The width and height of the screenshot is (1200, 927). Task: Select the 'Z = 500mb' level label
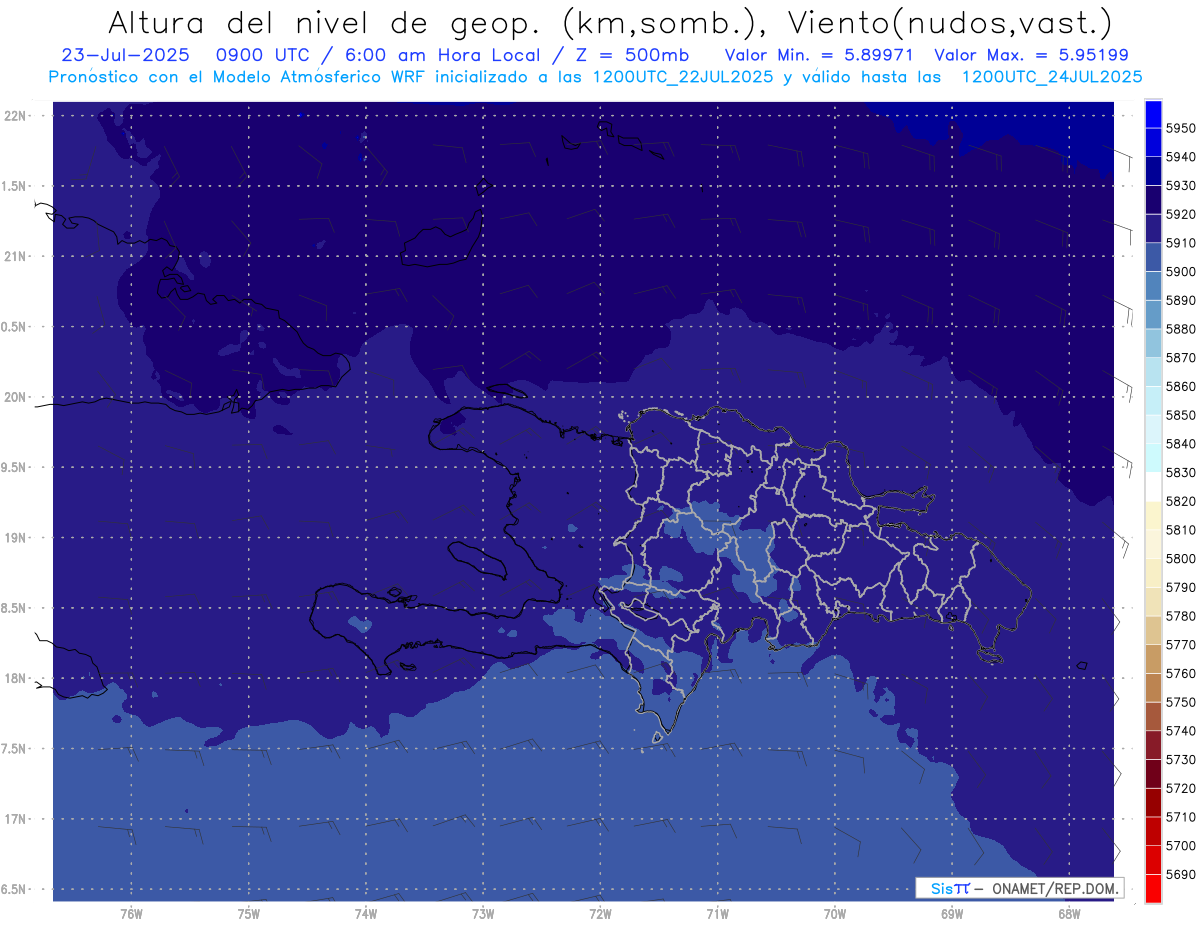[x=632, y=55]
